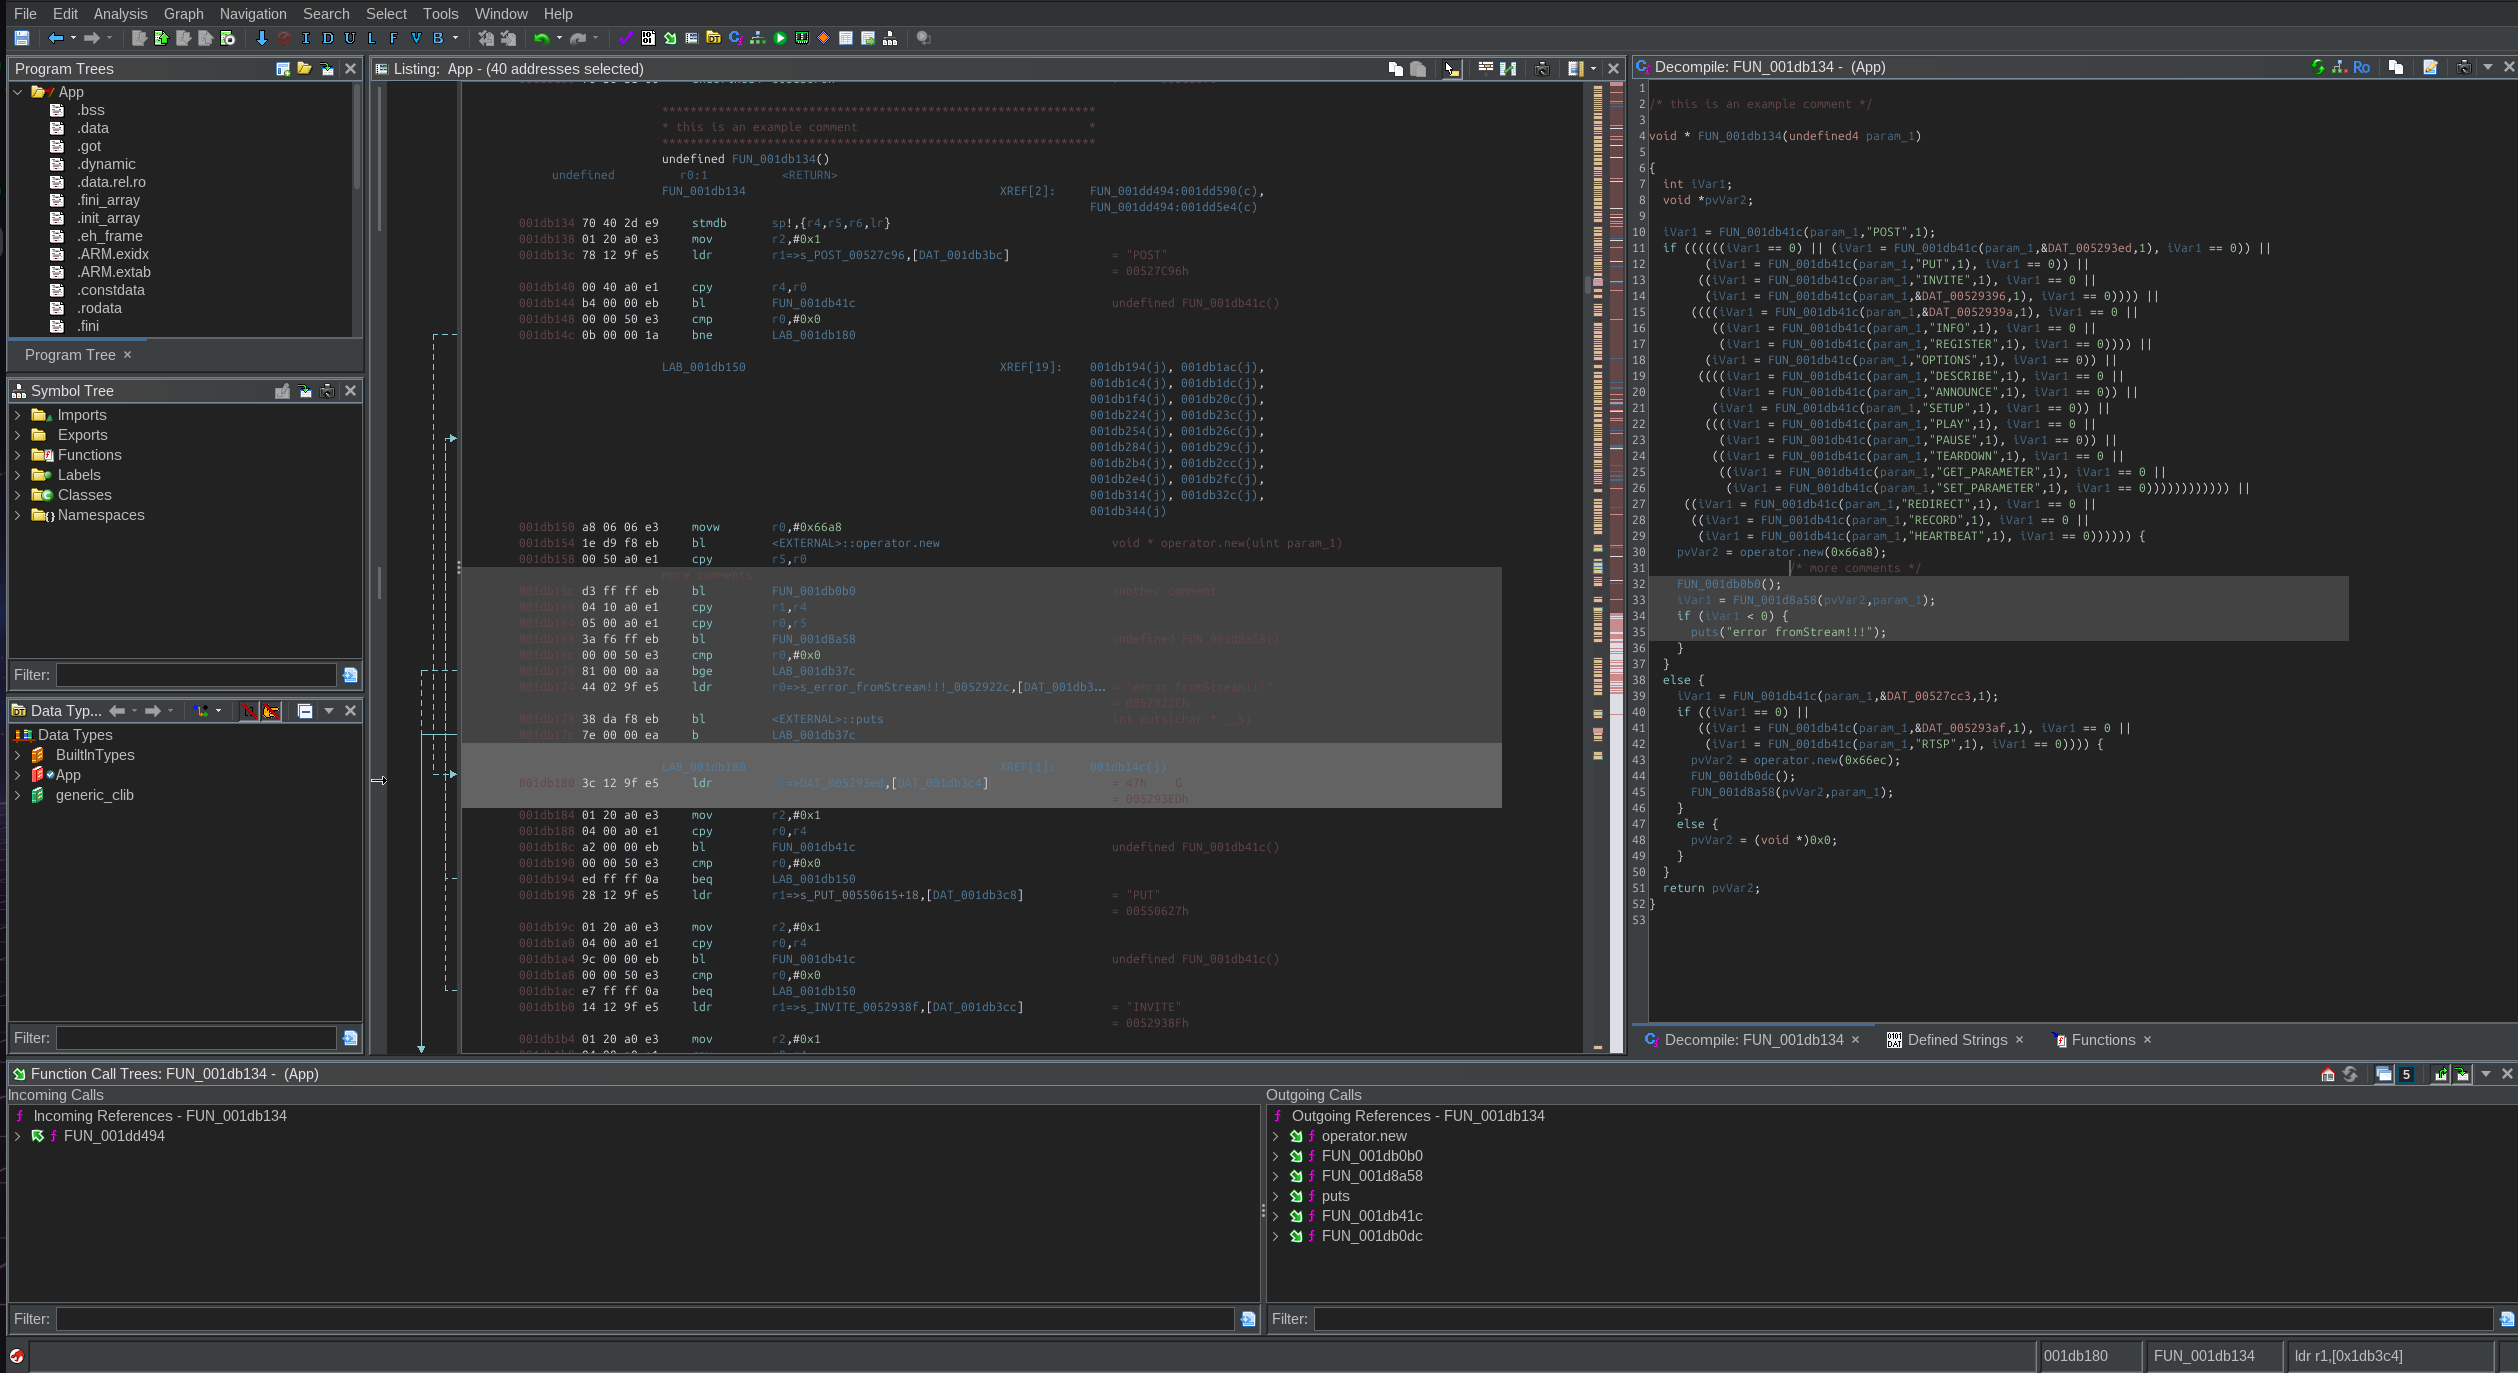Click the Symbol Tree filter input field
Screen dimensions: 2518x1374
point(196,675)
